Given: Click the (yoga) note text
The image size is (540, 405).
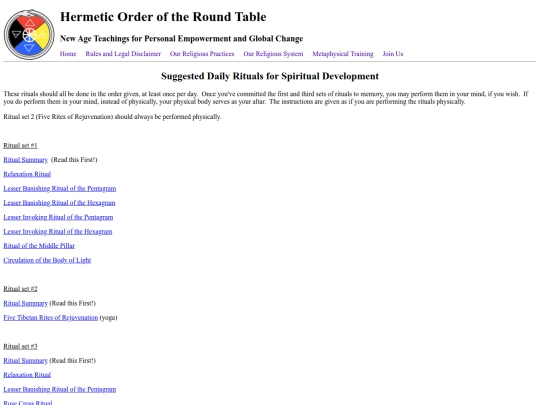Looking at the screenshot, I should [x=108, y=318].
